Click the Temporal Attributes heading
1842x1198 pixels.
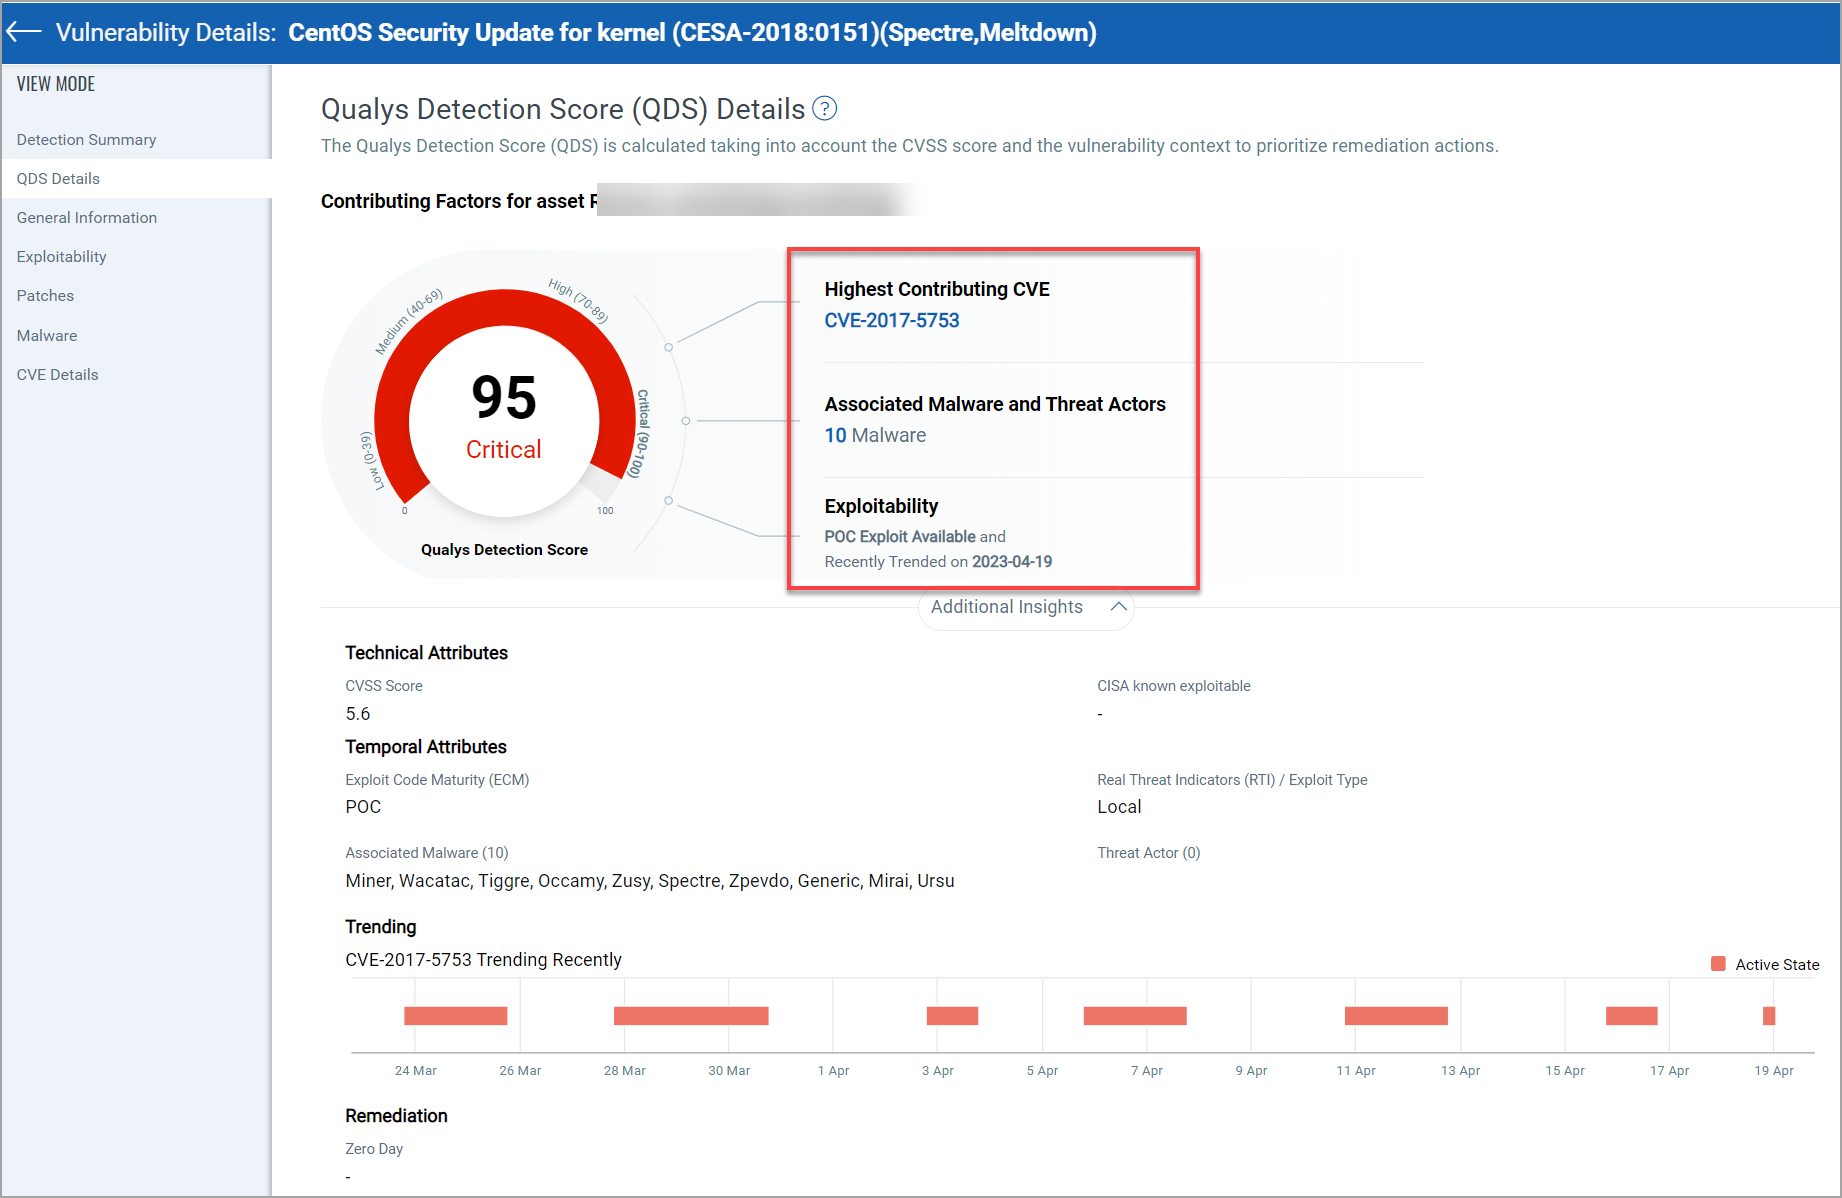[426, 747]
